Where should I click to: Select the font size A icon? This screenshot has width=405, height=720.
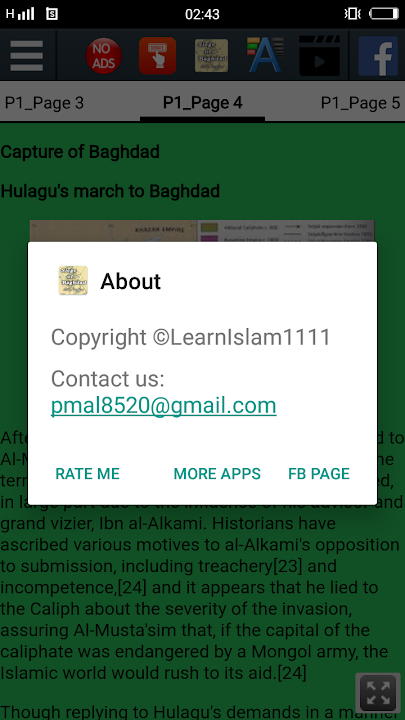pyautogui.click(x=265, y=56)
